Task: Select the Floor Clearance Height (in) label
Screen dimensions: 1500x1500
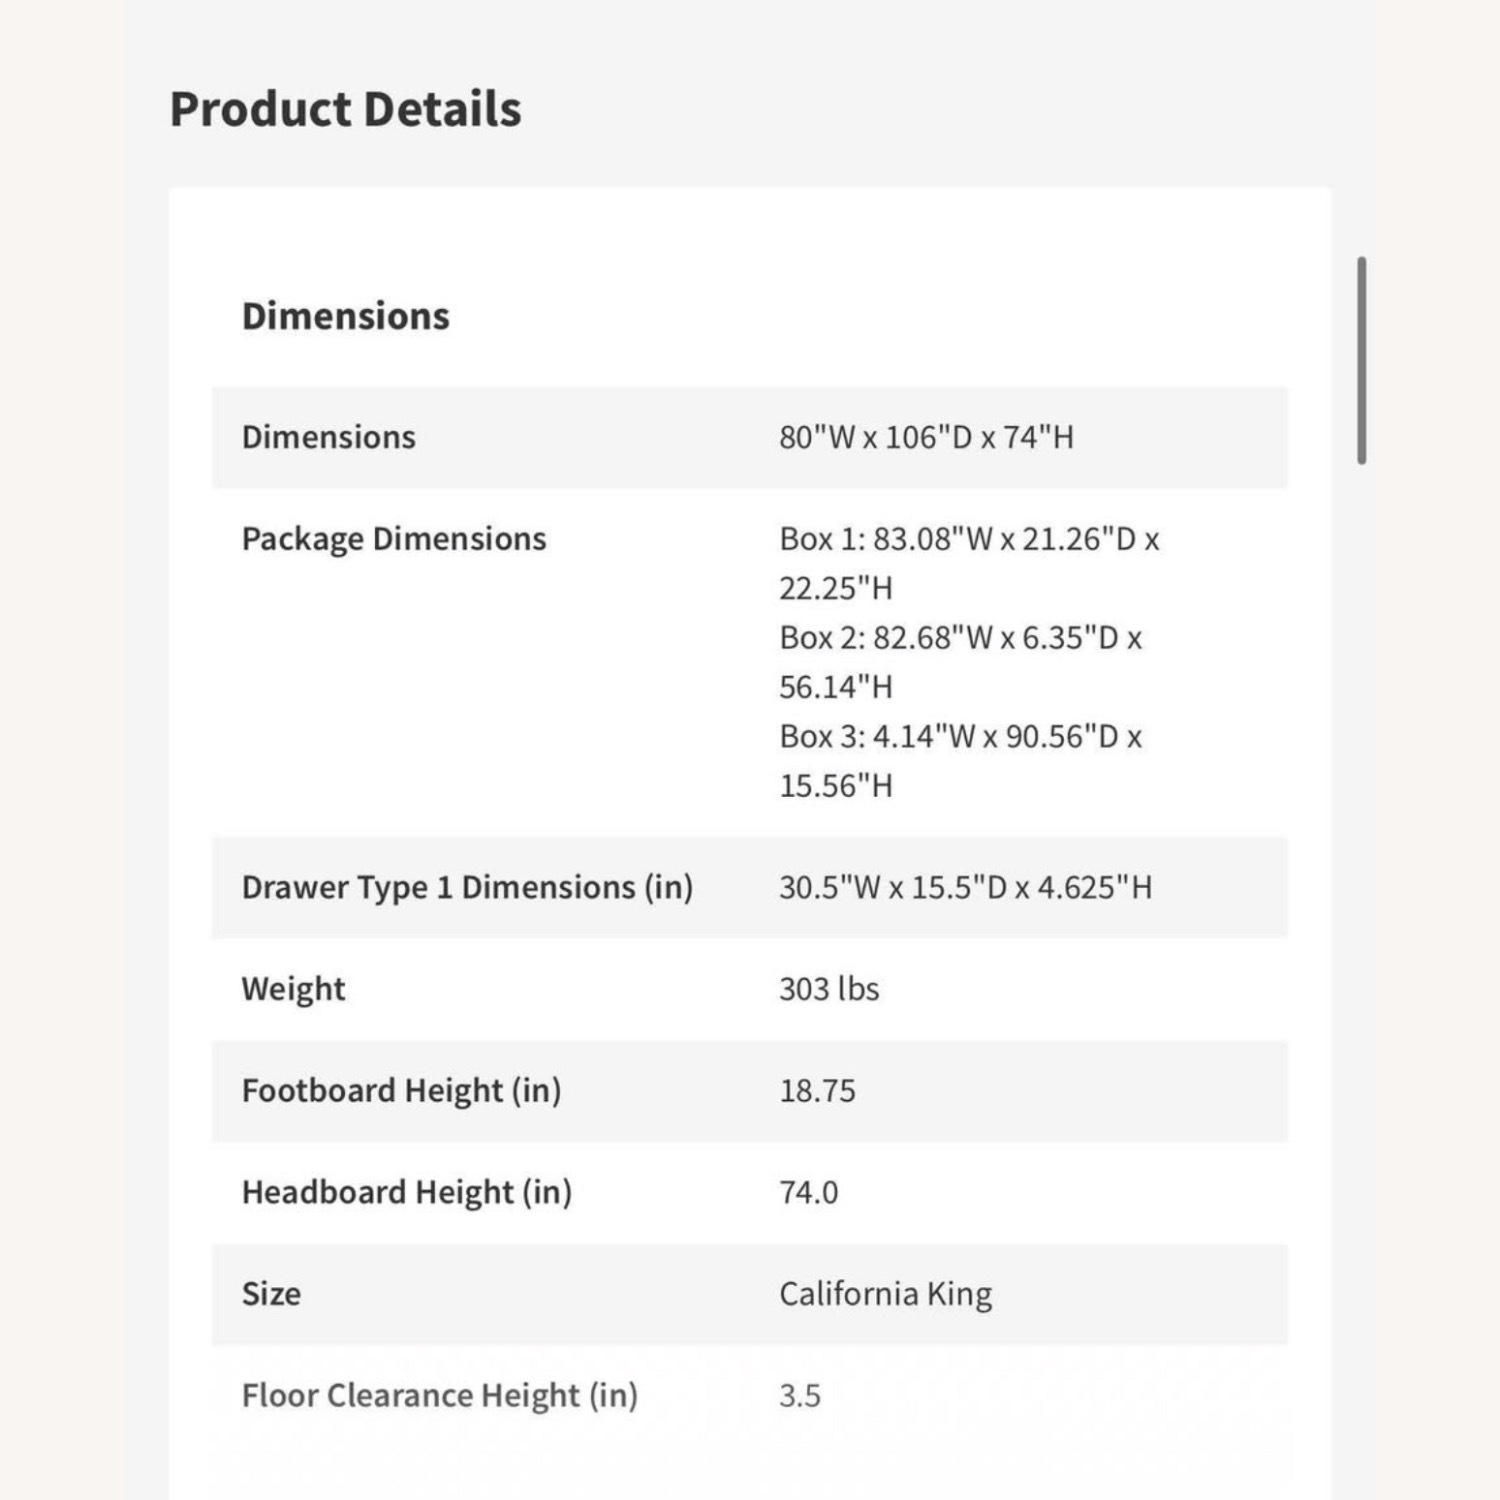Action: pos(439,1395)
